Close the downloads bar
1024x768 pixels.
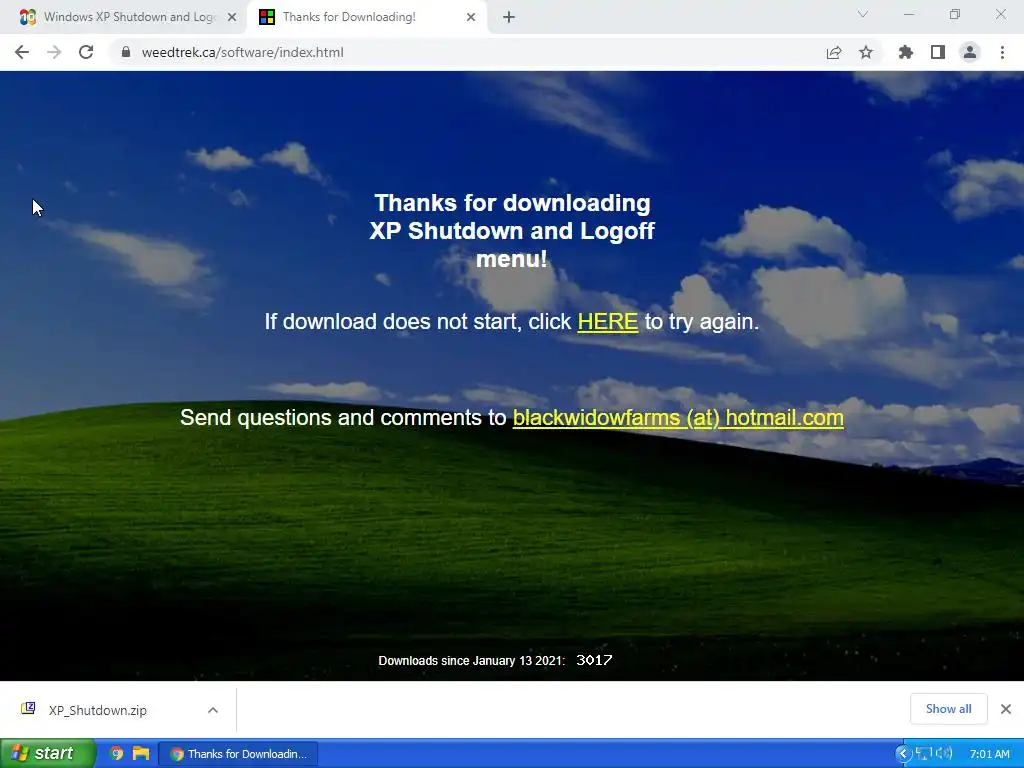(1006, 709)
